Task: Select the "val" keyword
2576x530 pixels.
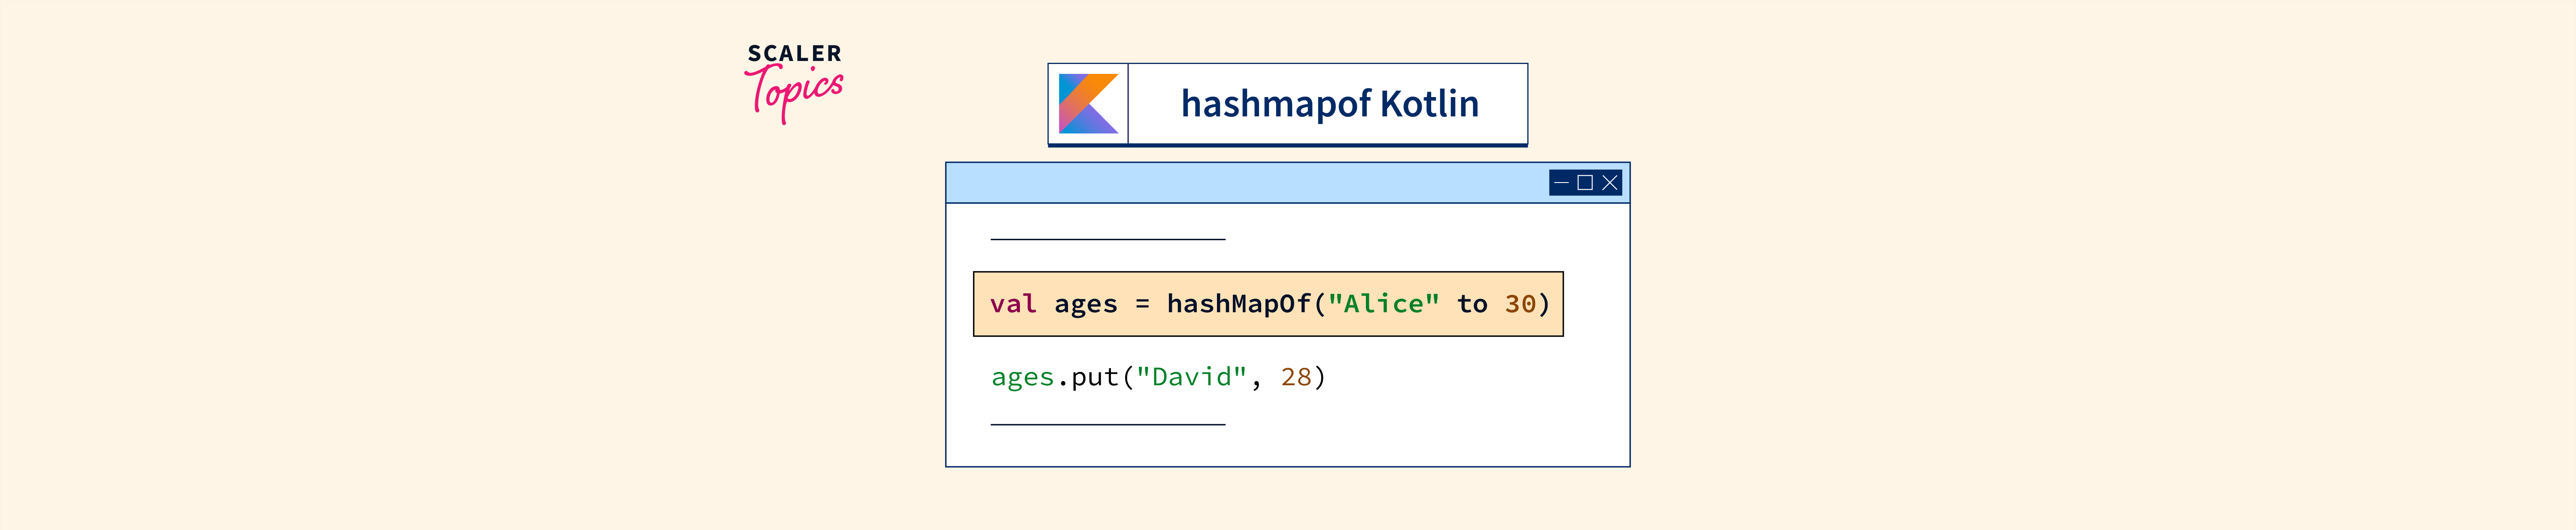Action: tap(1013, 304)
